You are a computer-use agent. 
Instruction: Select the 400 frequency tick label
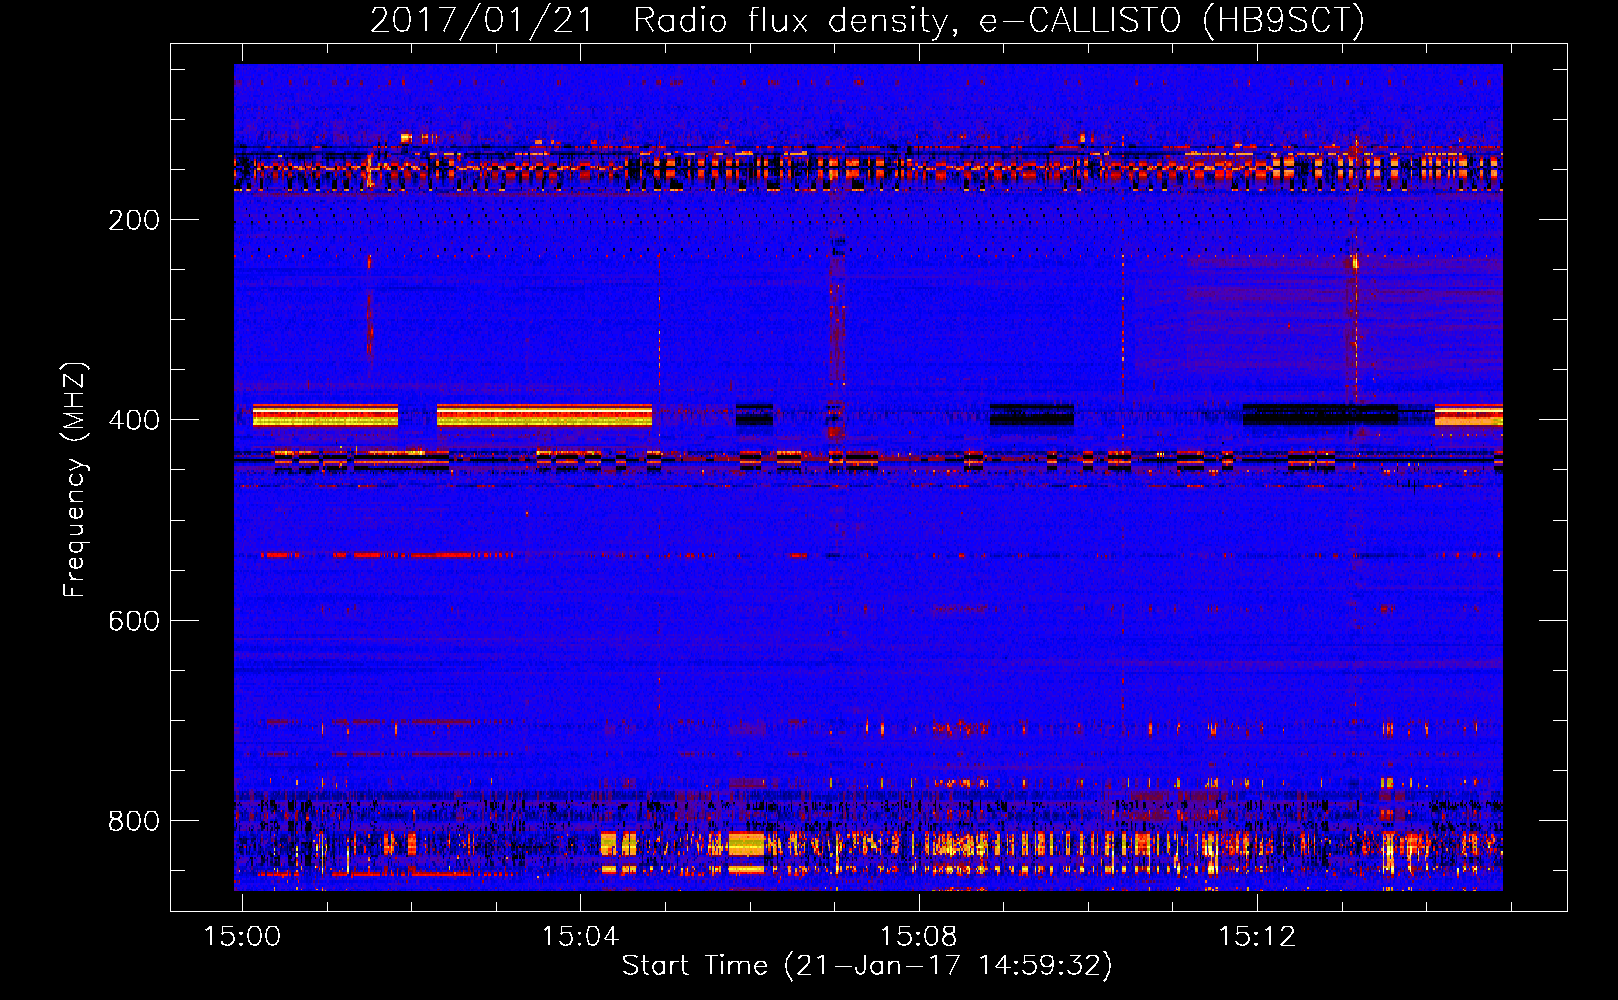[x=134, y=420]
